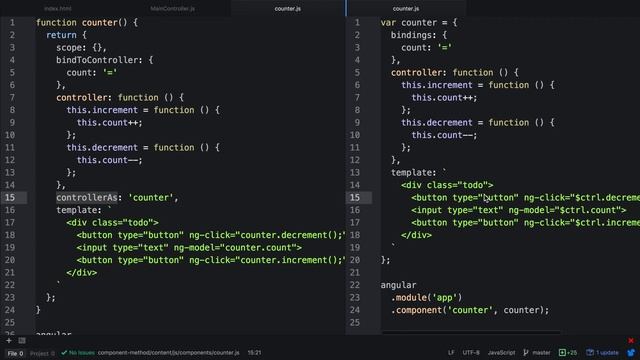
Task: Click line number 15 in left gutter
Action: (x=10, y=198)
